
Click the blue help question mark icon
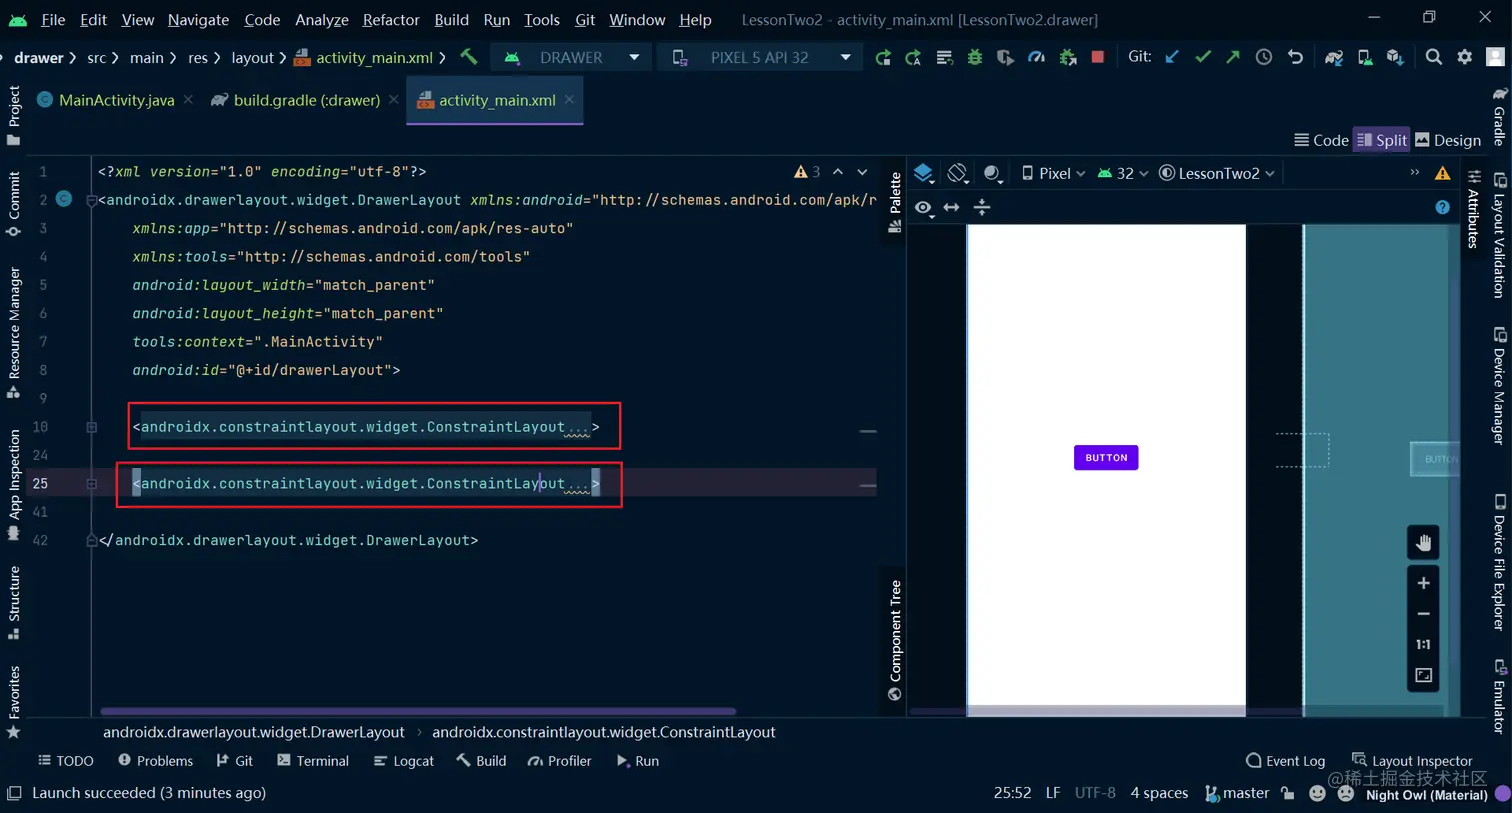coord(1442,207)
